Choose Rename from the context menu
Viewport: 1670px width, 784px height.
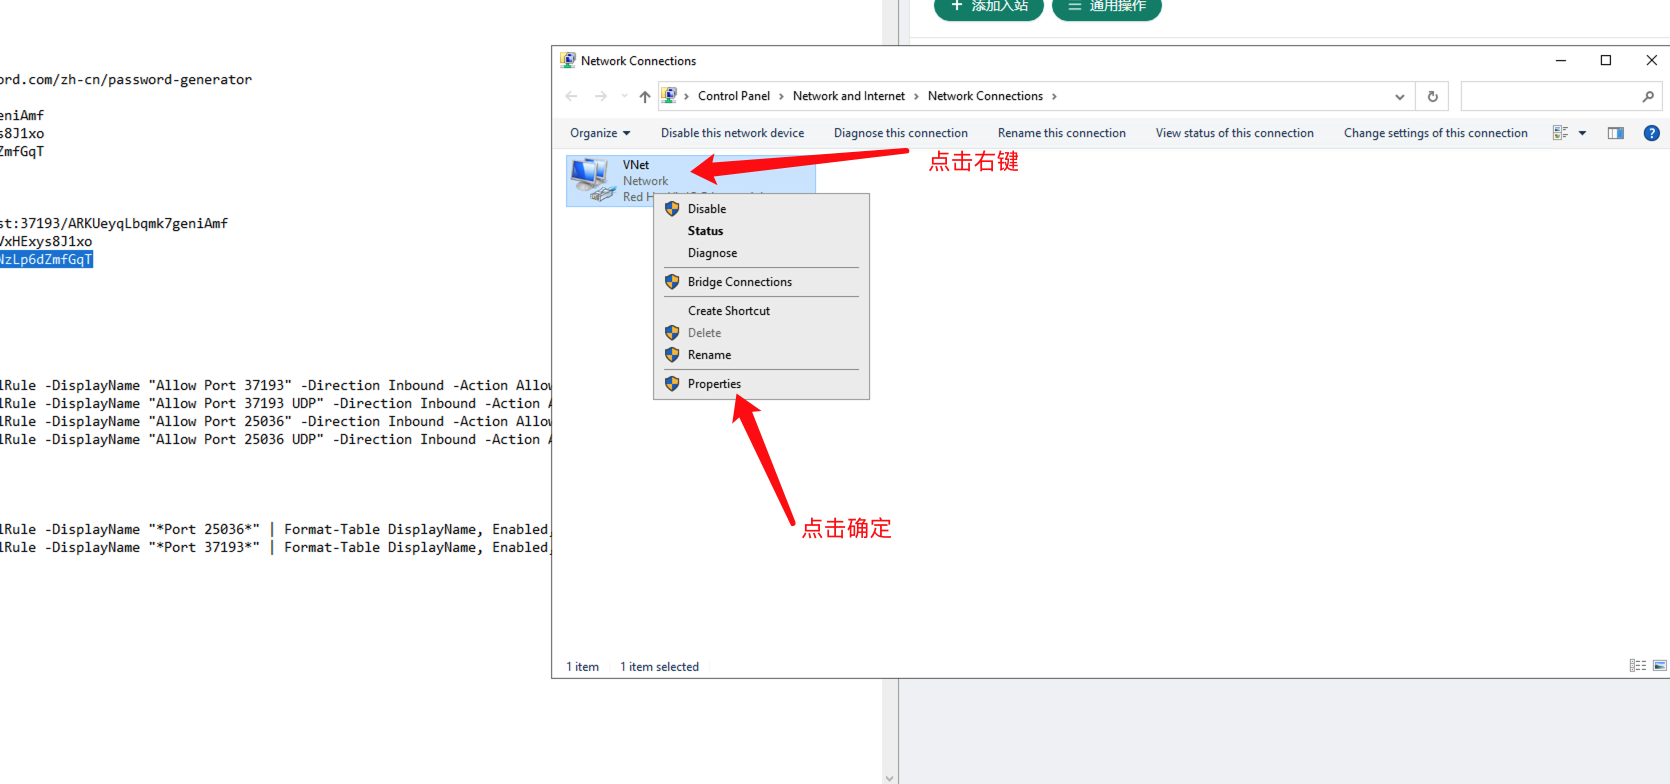point(709,355)
